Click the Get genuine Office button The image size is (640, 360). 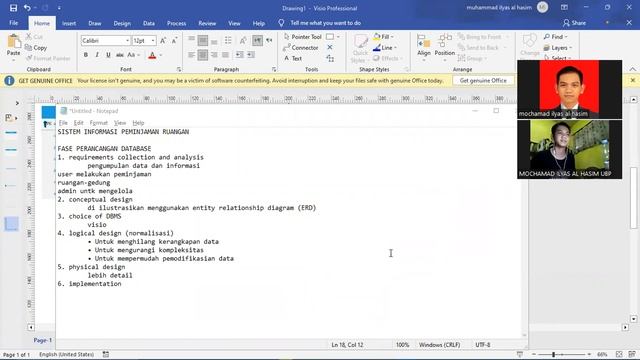(x=483, y=81)
